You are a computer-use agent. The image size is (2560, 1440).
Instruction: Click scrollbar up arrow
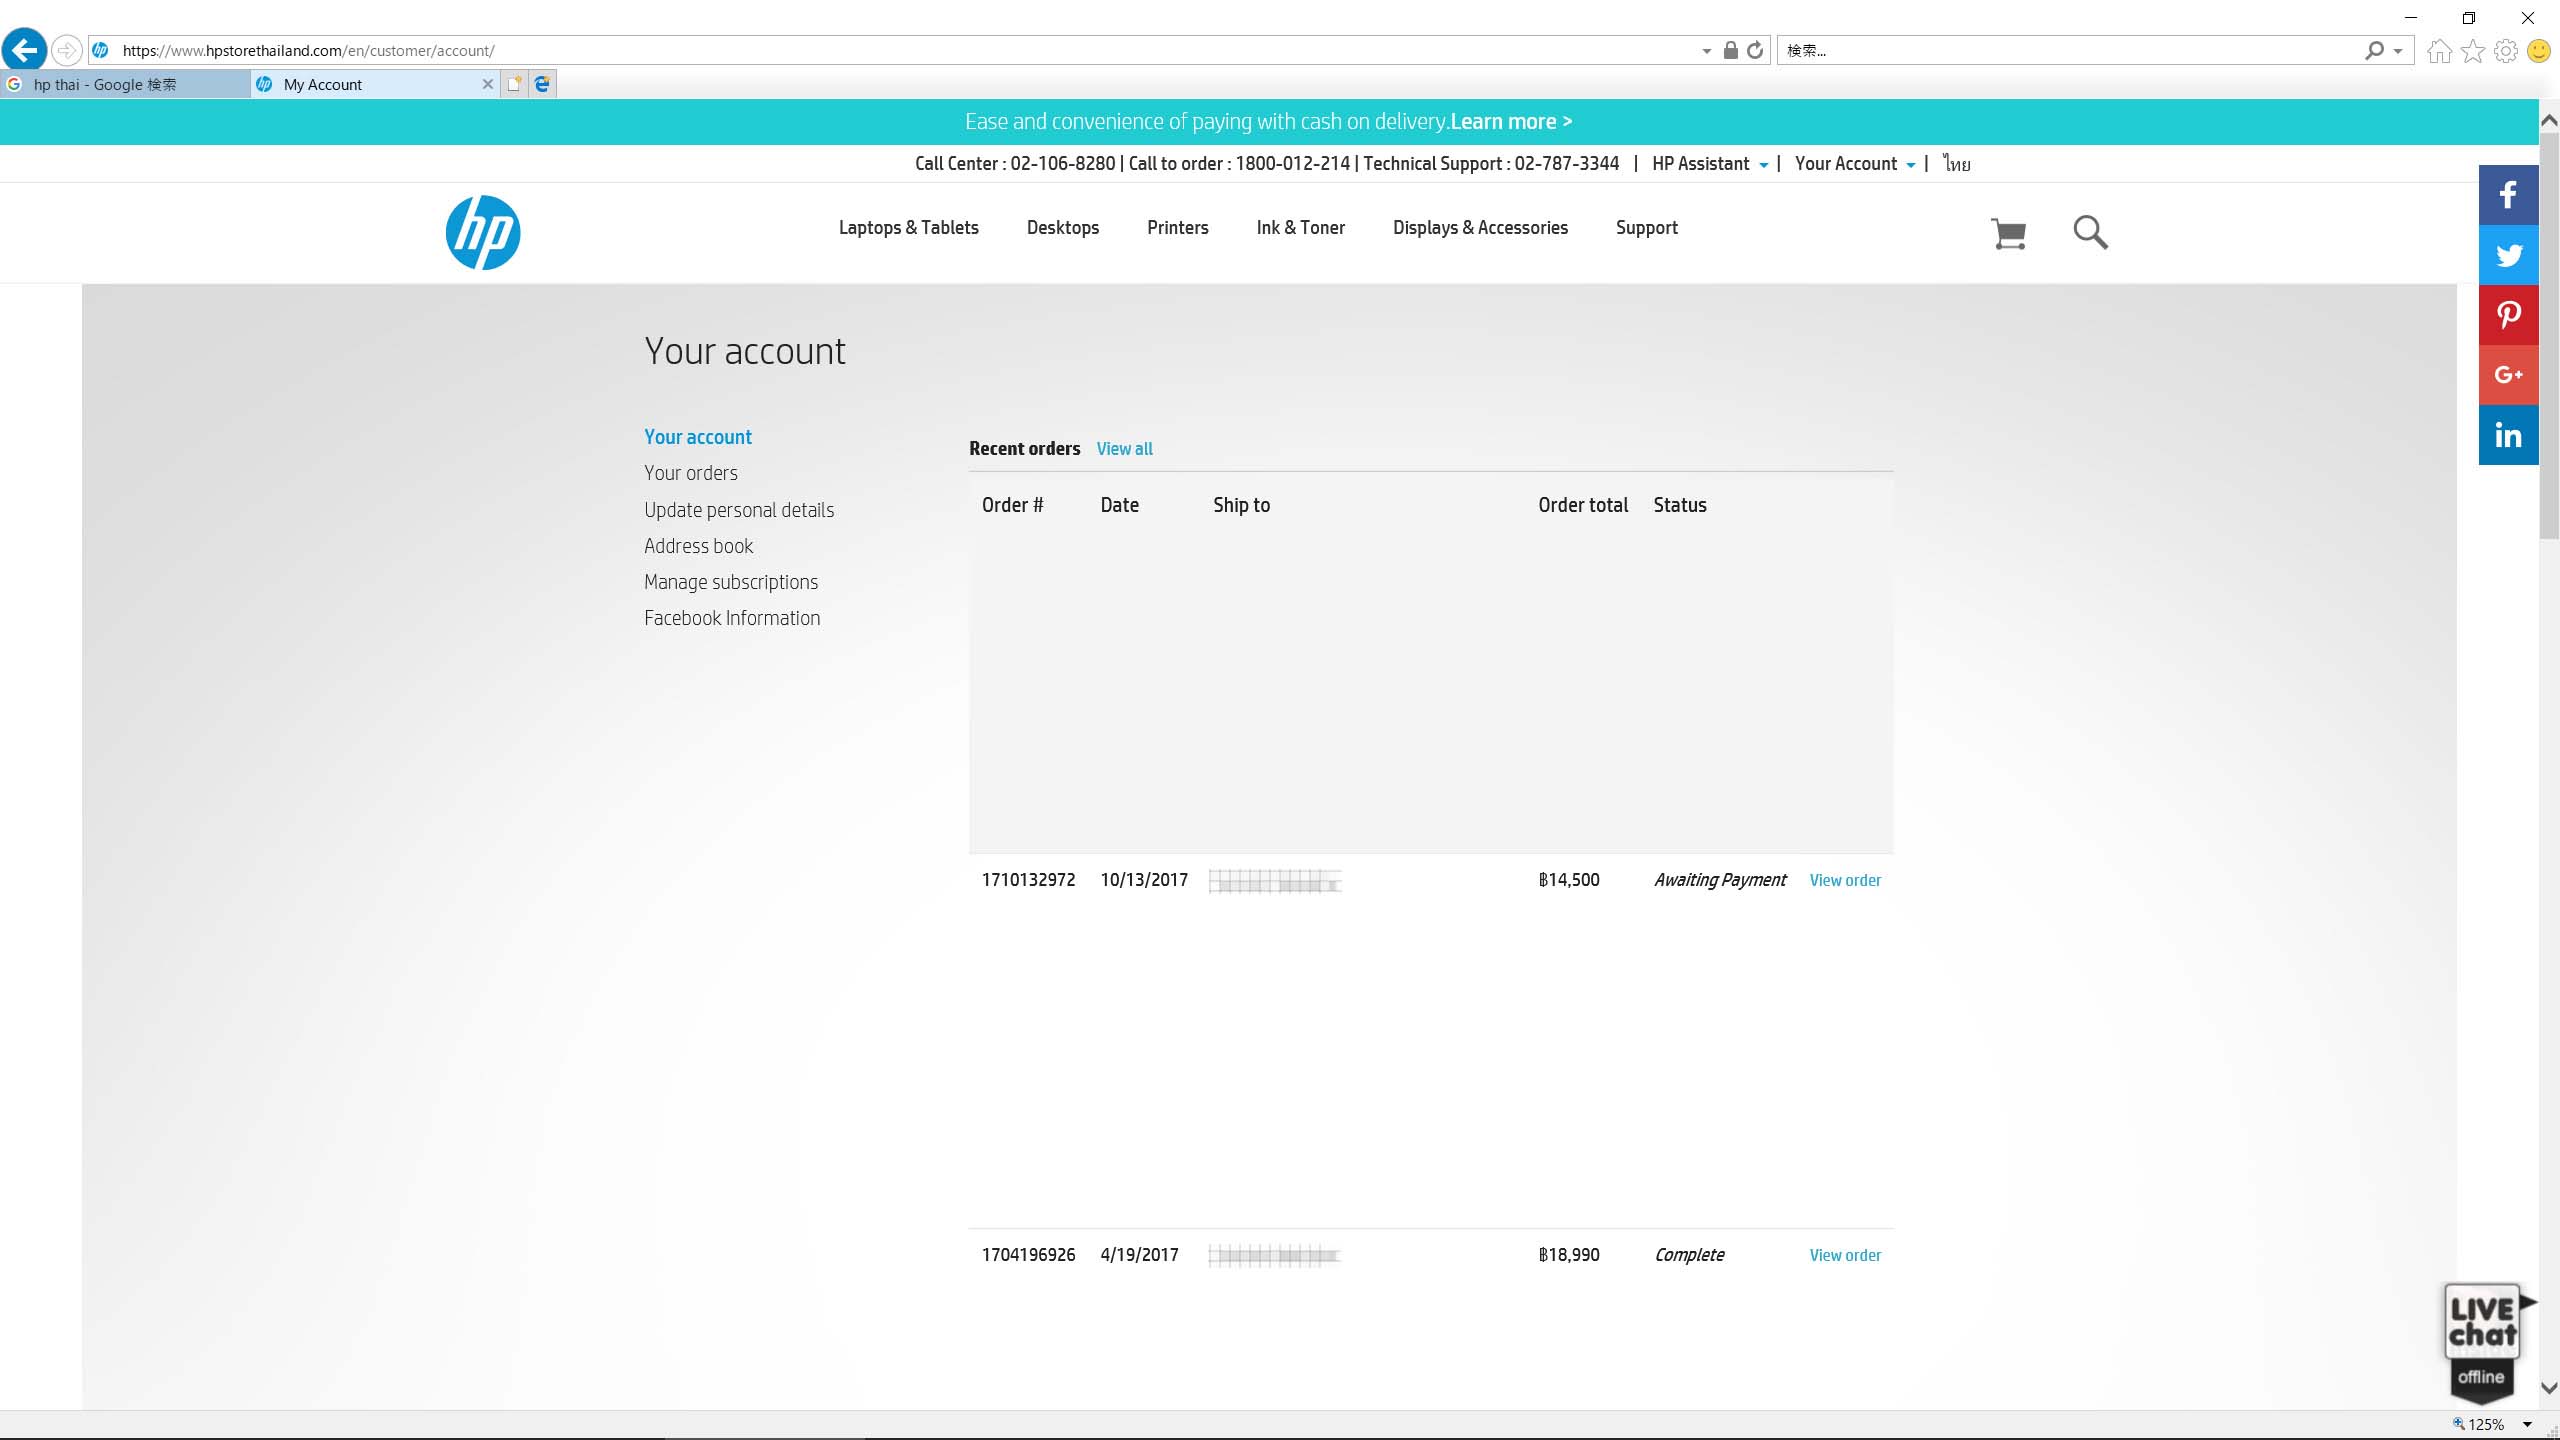point(2549,120)
